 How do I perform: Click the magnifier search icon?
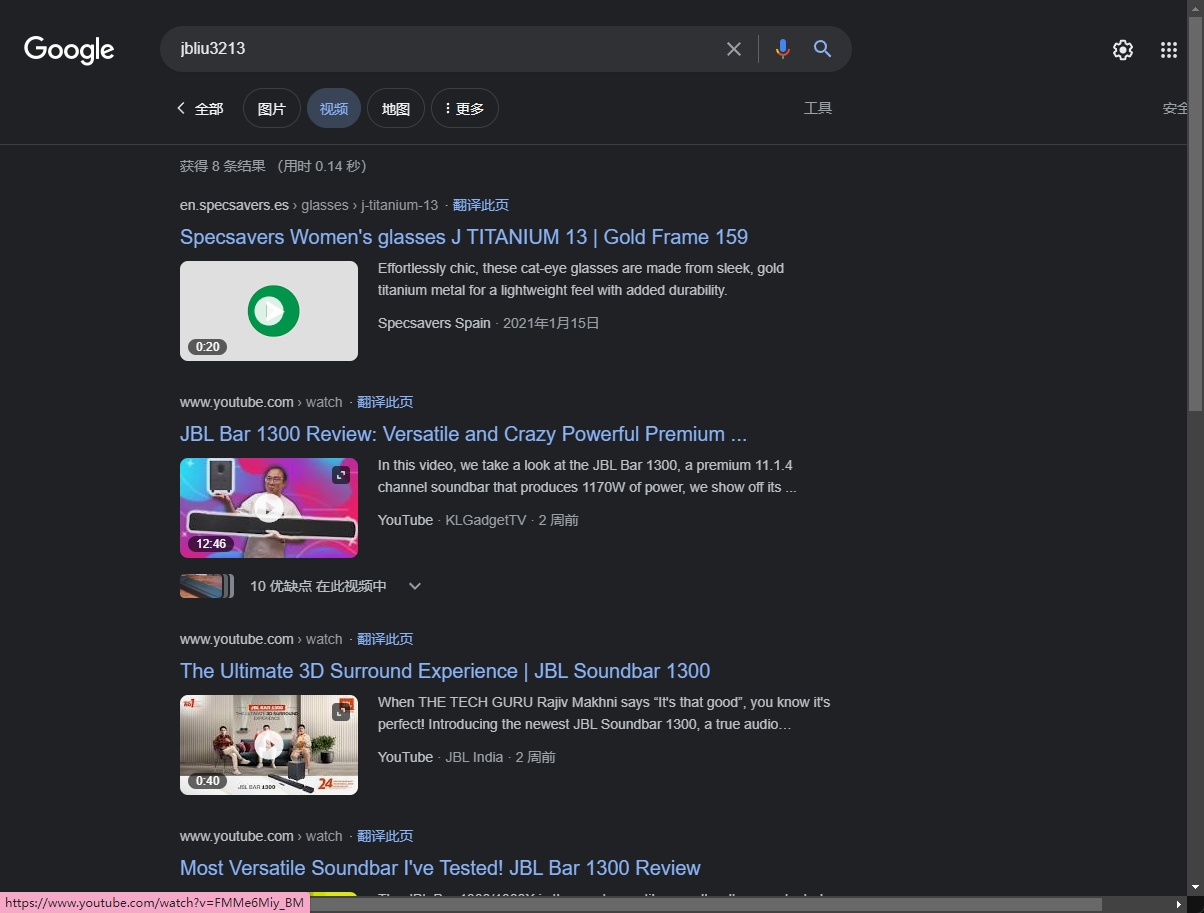[x=822, y=49]
